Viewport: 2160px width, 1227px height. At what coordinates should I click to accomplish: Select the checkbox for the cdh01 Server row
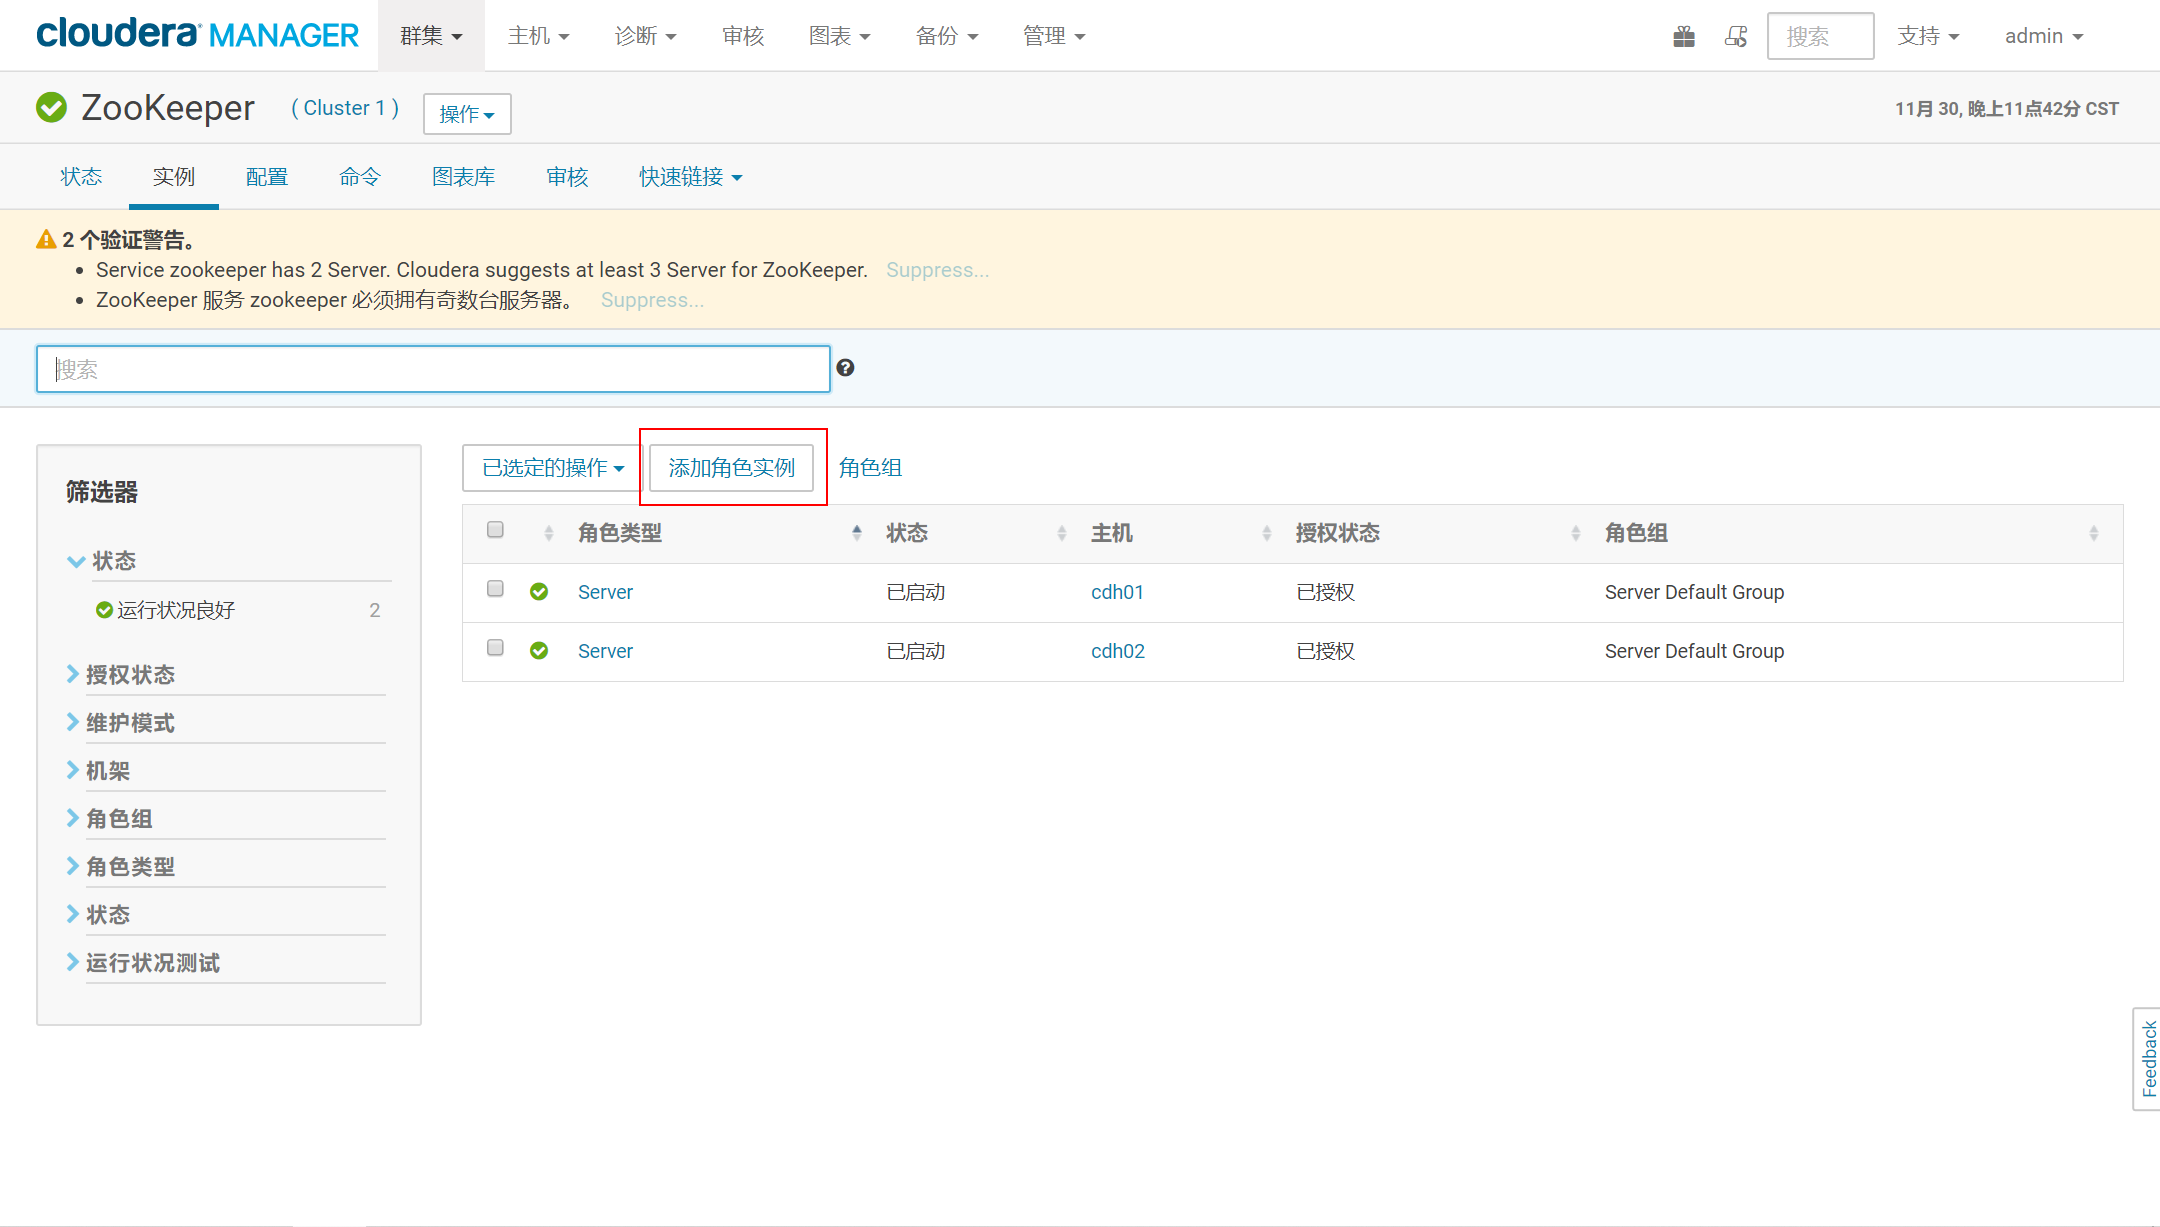[495, 589]
